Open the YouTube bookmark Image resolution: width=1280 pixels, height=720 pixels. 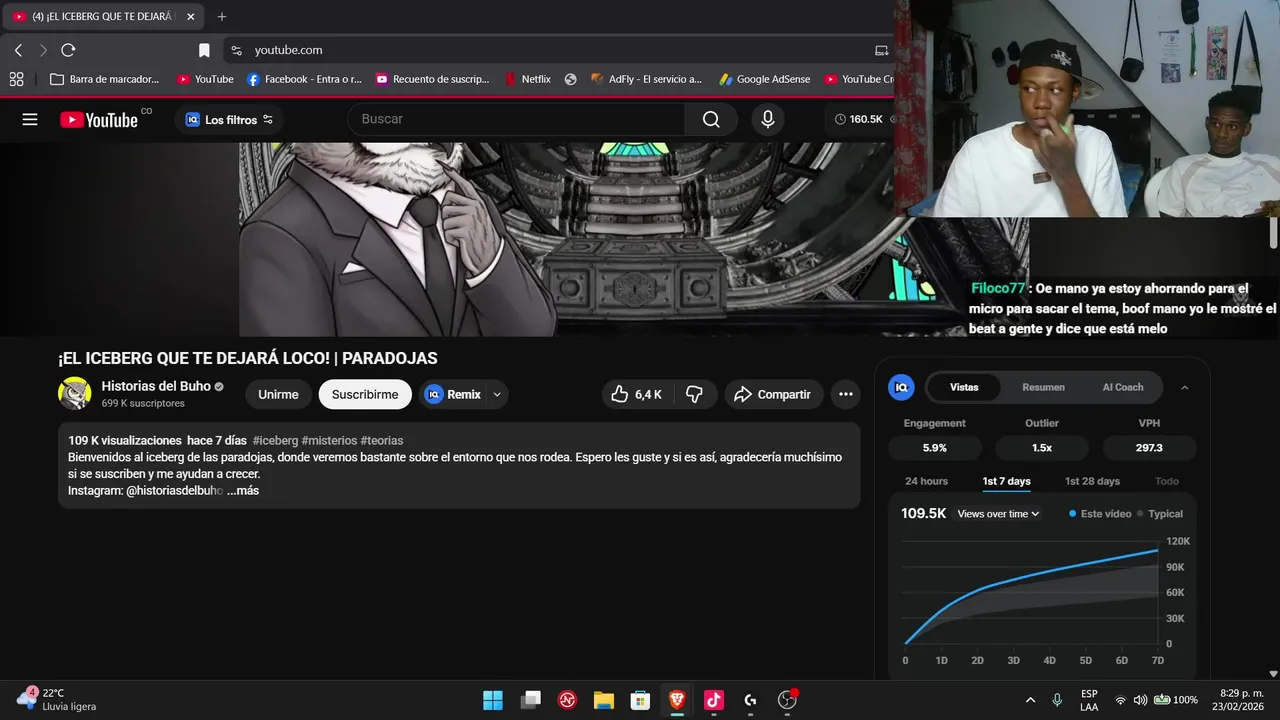tap(205, 79)
